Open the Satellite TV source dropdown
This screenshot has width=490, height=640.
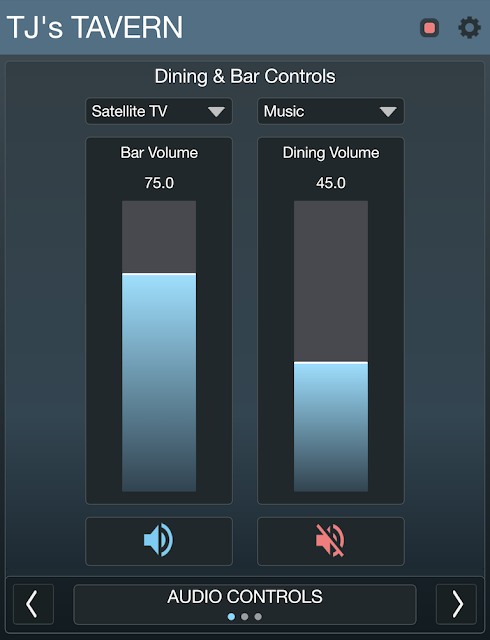[159, 111]
